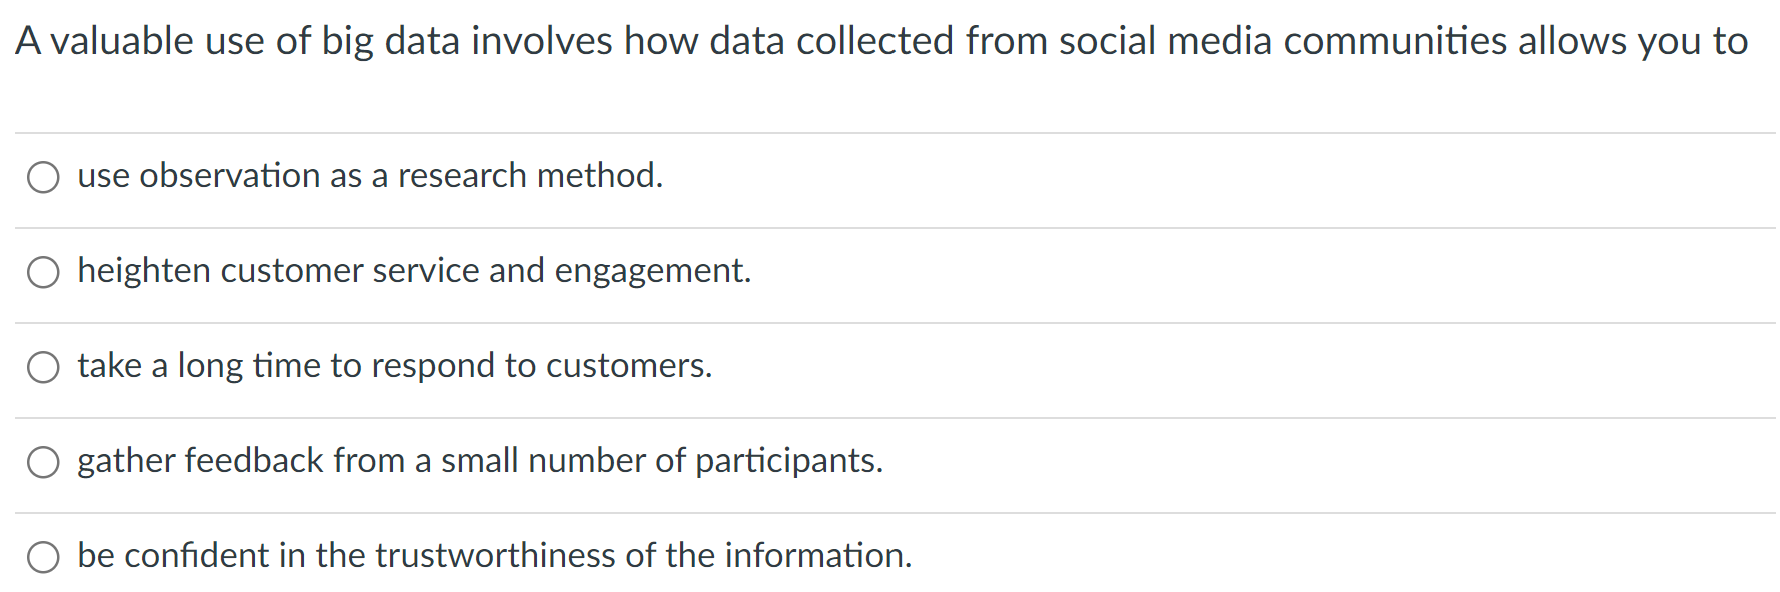Select 'be confident in the trustworthiness of the information'
This screenshot has height=592, width=1780.
pyautogui.click(x=43, y=557)
